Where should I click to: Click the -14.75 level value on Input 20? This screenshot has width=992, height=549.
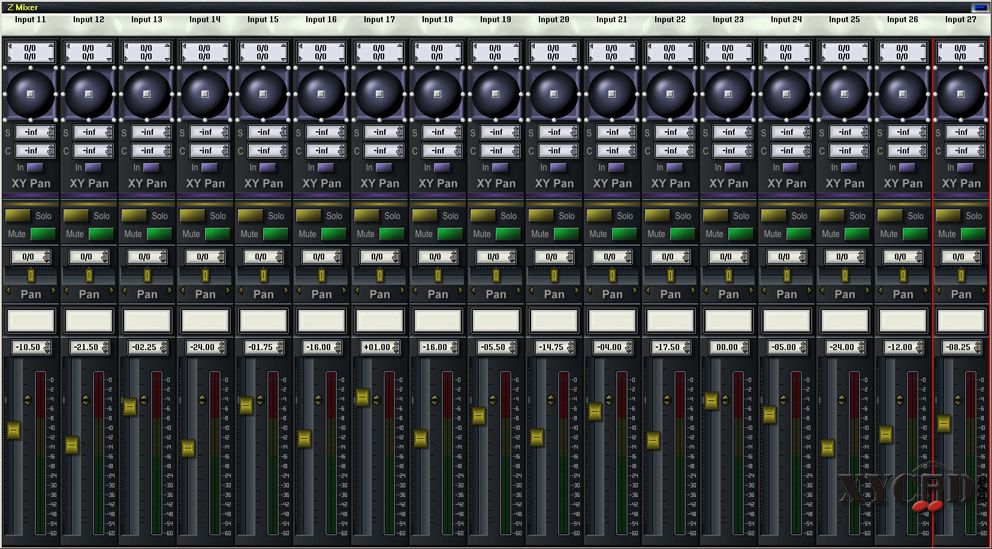(x=550, y=348)
